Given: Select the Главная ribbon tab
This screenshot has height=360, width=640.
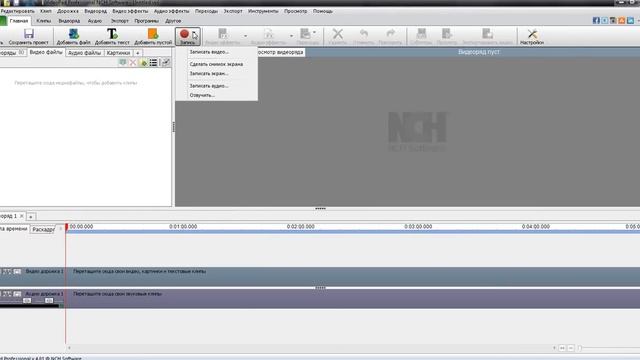Looking at the screenshot, I should pyautogui.click(x=19, y=21).
